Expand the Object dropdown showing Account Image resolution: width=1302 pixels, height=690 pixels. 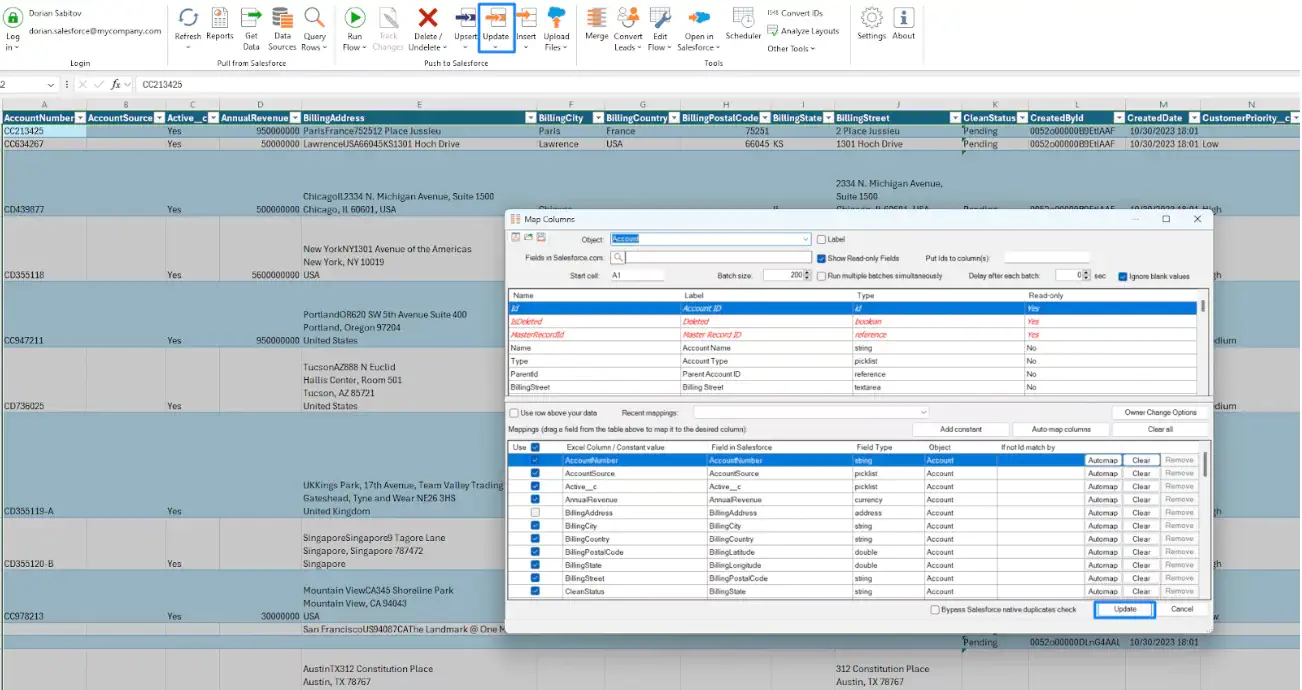[805, 239]
